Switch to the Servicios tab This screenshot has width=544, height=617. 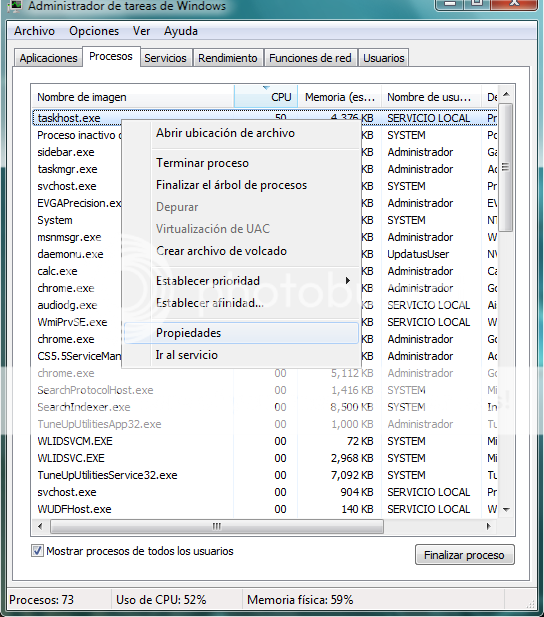[x=165, y=58]
